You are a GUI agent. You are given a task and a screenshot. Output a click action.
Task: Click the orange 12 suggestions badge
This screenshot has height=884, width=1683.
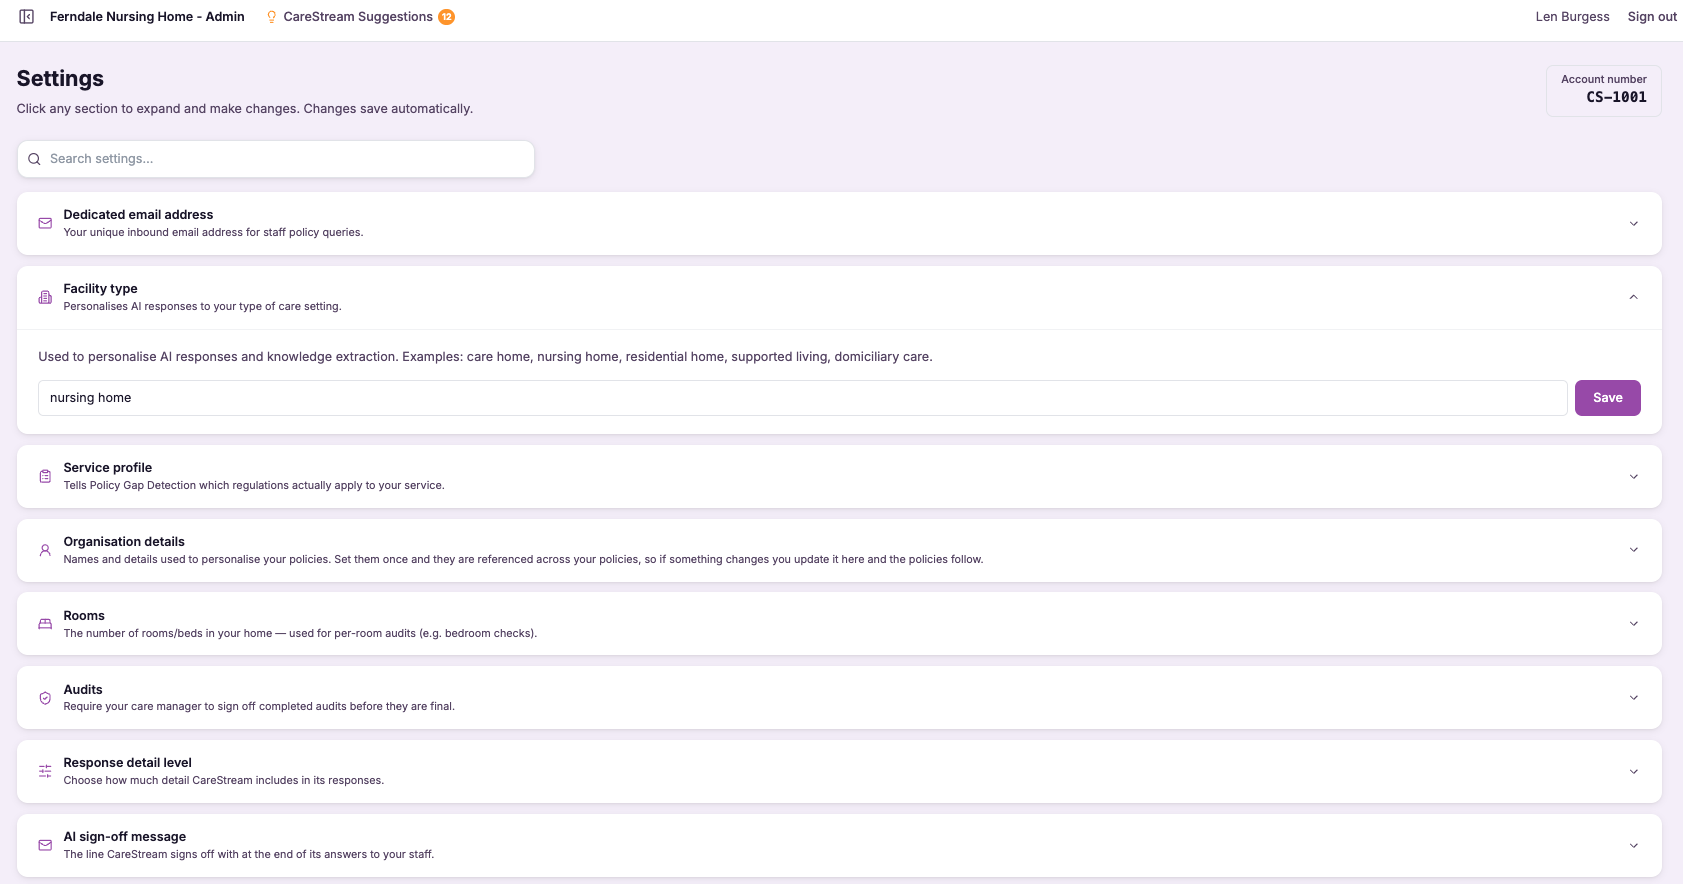pyautogui.click(x=446, y=17)
